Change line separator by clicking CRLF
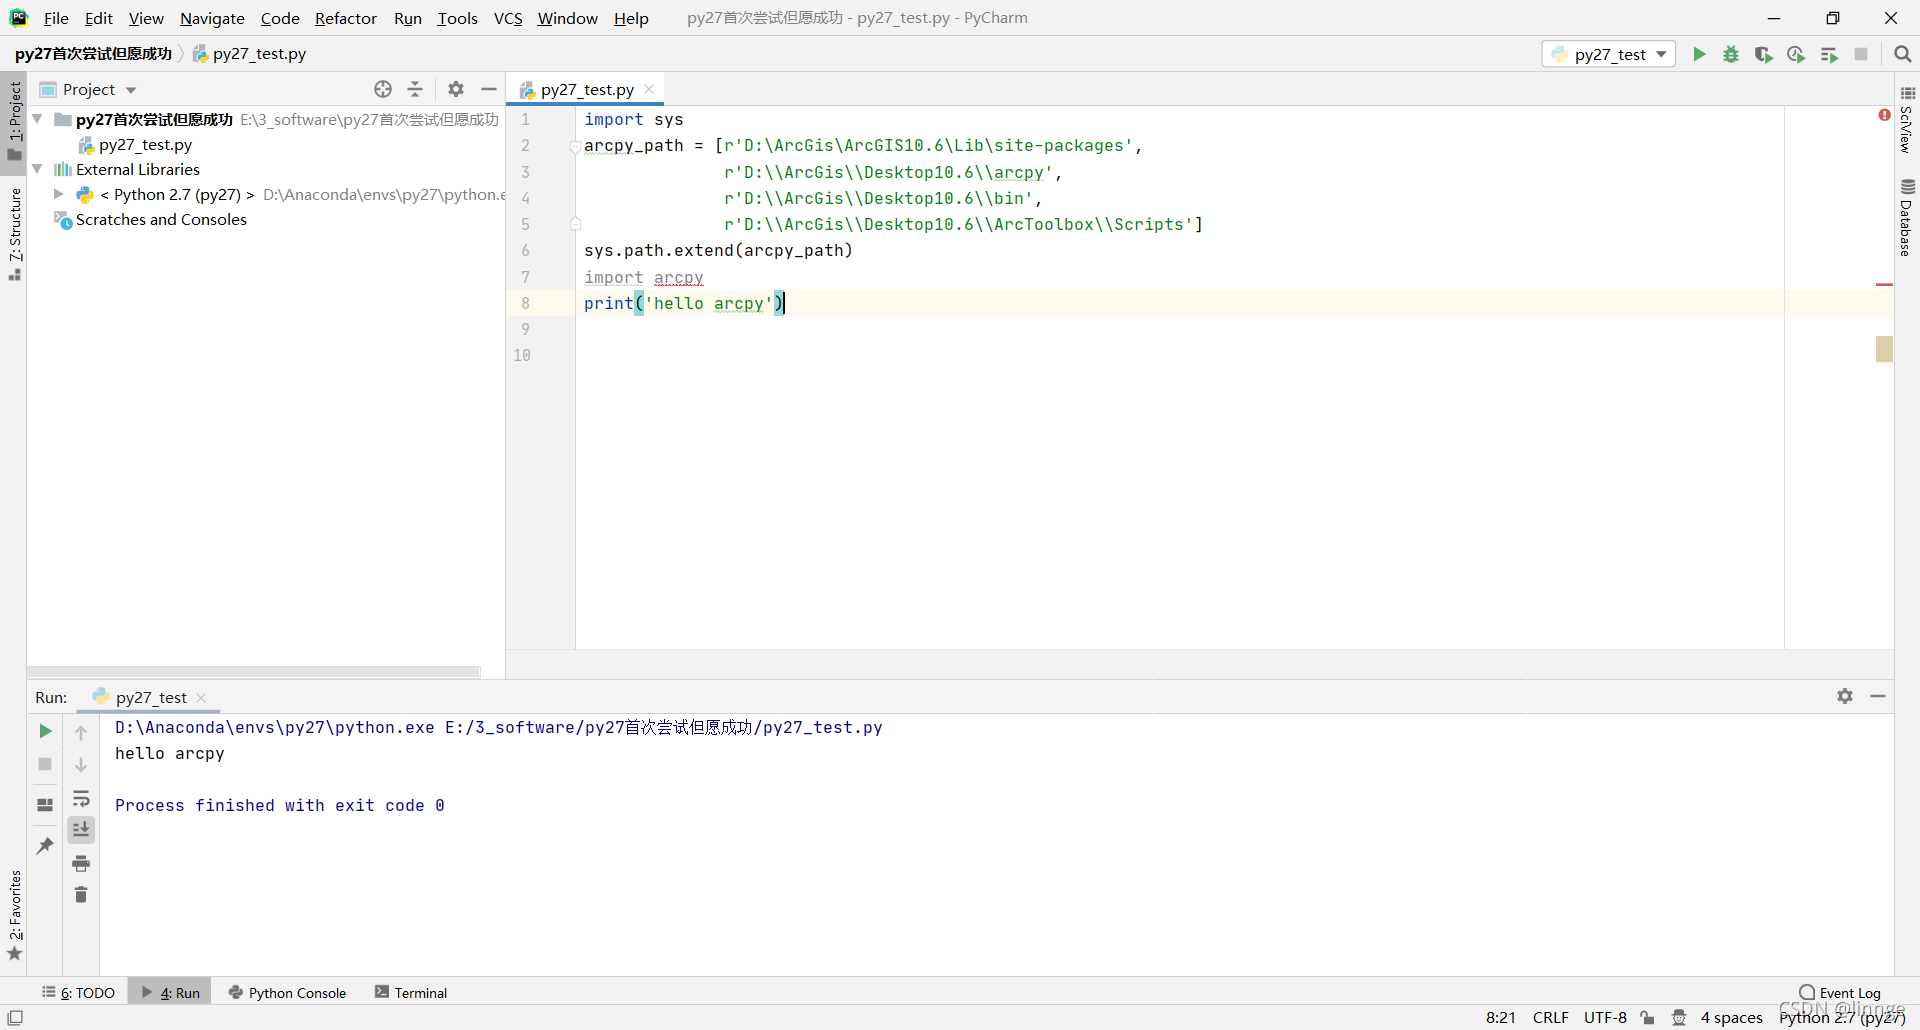The width and height of the screenshot is (1920, 1030). click(1551, 1018)
